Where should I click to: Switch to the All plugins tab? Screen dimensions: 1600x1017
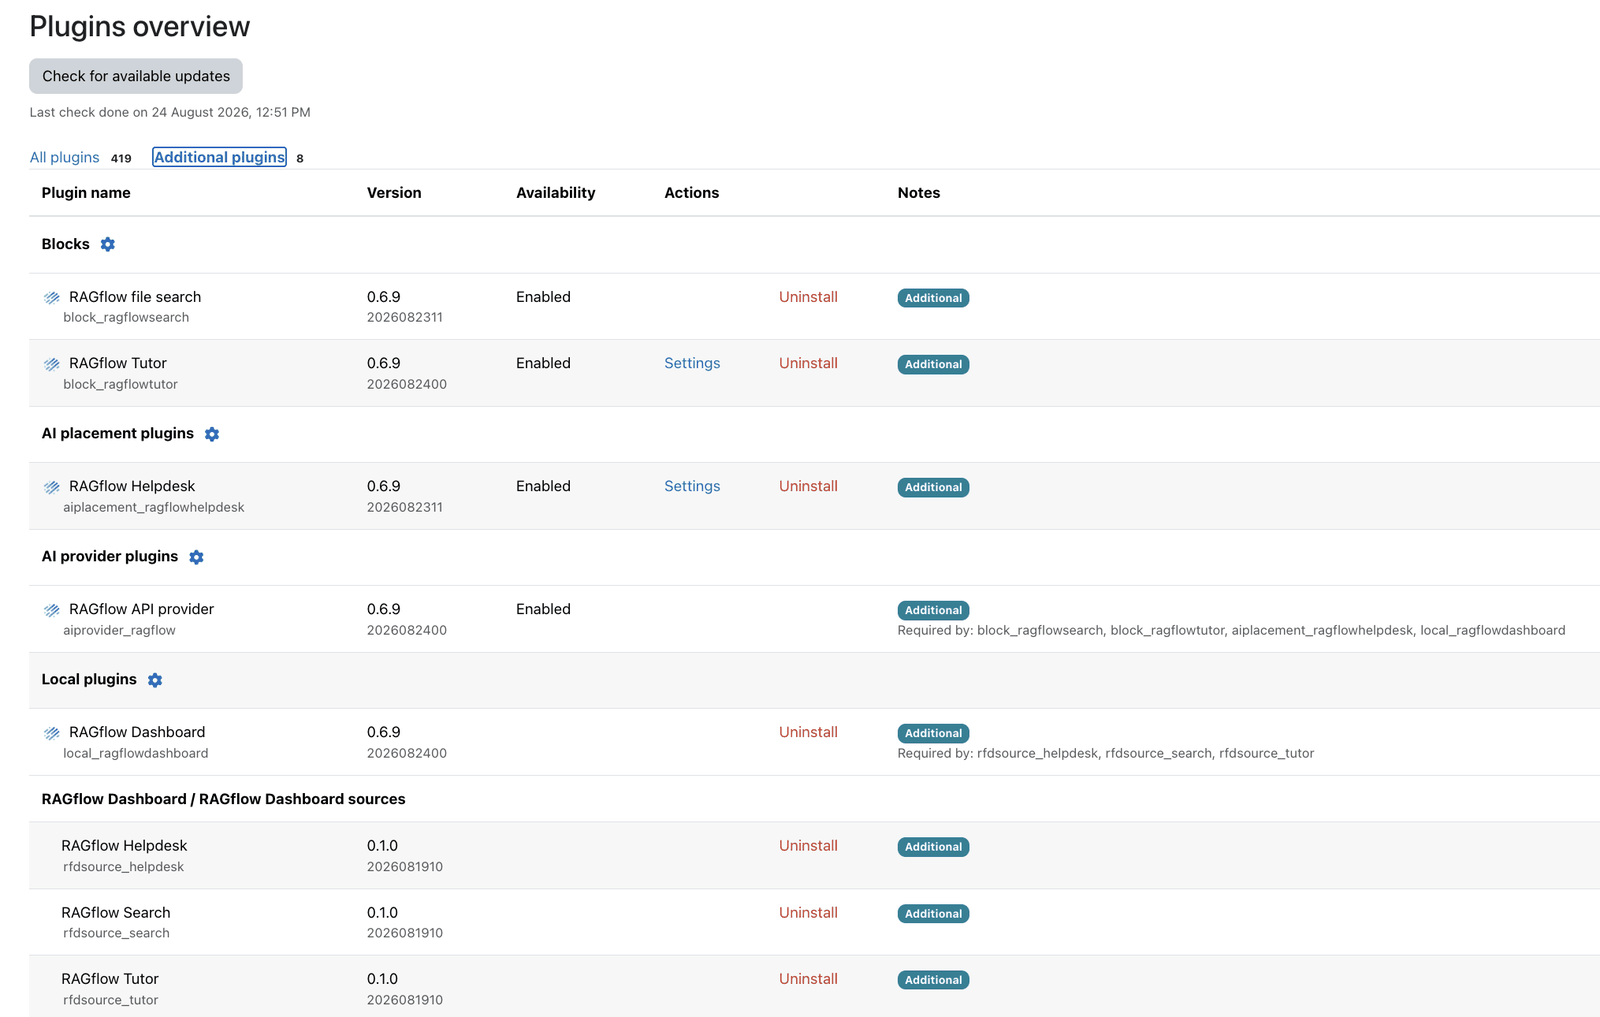click(x=65, y=157)
